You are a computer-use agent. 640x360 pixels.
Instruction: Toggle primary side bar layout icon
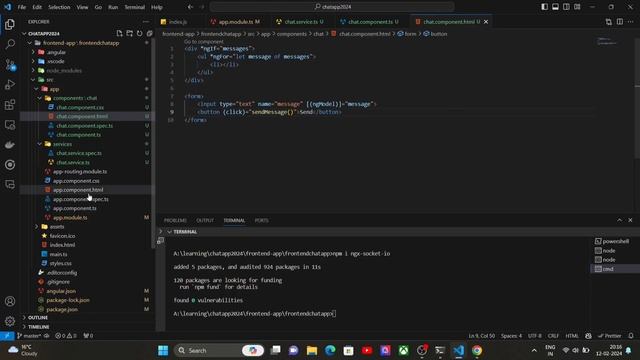[544, 7]
